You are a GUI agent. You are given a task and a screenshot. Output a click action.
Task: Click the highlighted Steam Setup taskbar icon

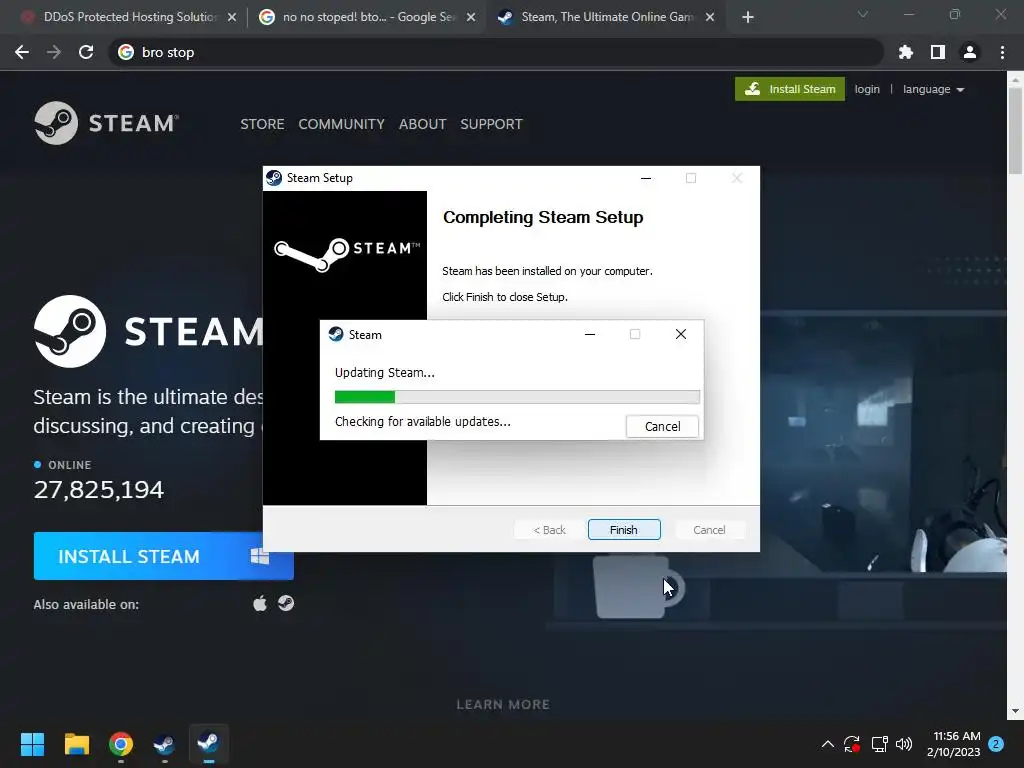(208, 744)
